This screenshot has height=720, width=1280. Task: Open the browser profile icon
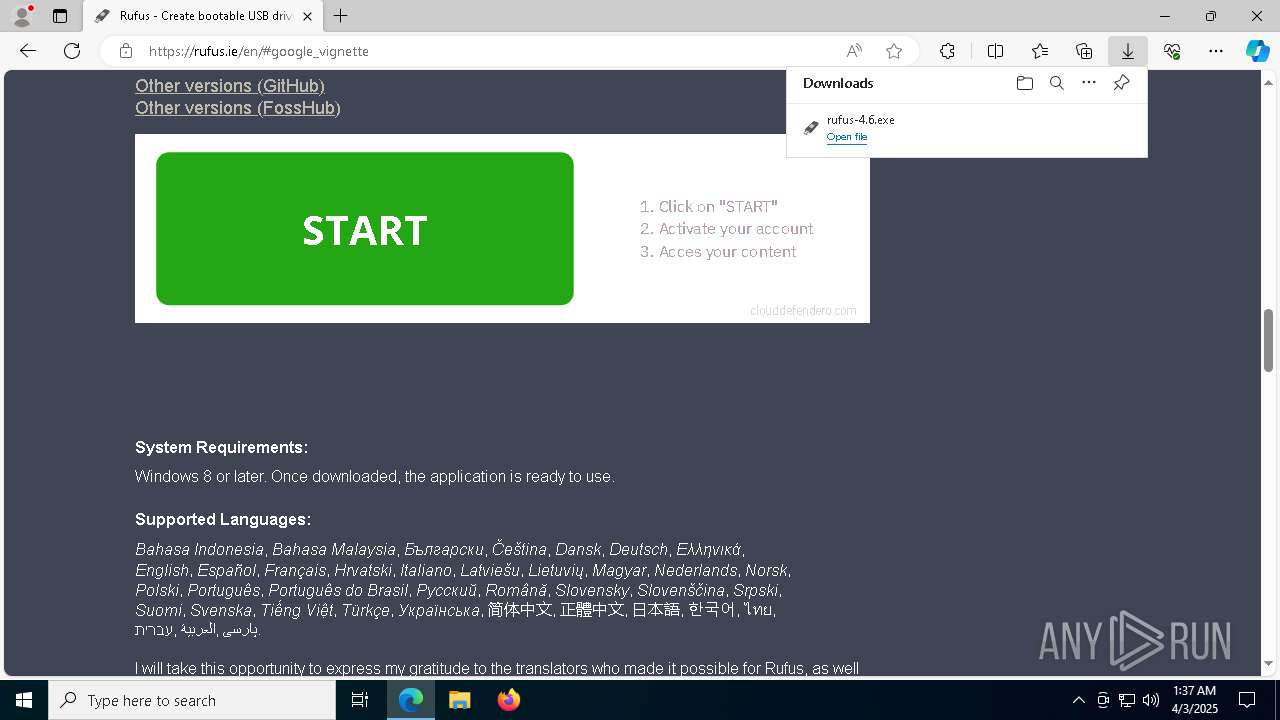coord(21,16)
